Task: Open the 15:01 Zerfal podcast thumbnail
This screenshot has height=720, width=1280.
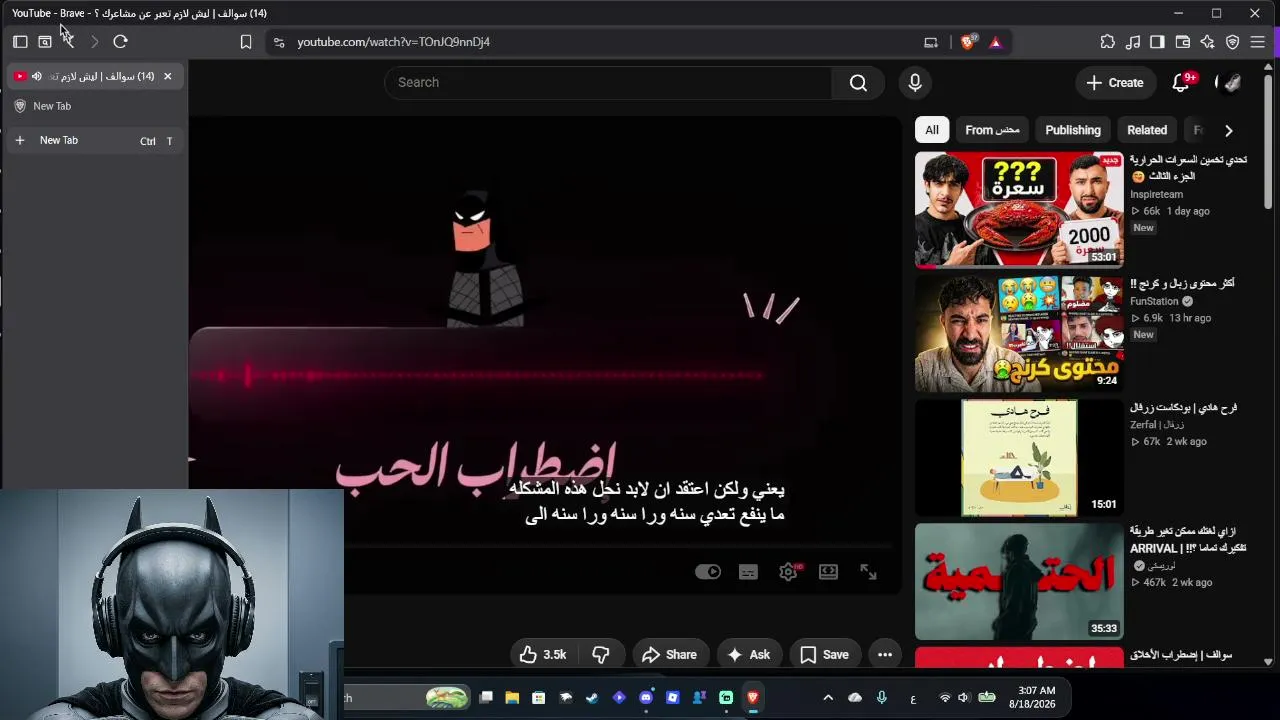Action: [1019, 458]
